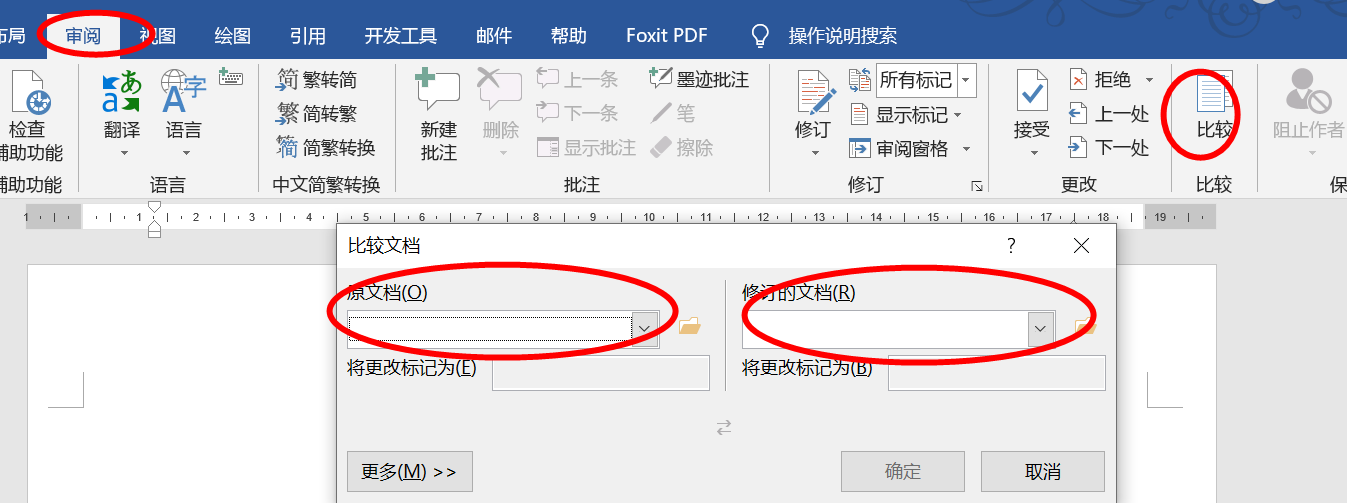This screenshot has height=503, width=1347.
Task: Go to previous change 上一处
Action: pyautogui.click(x=1108, y=113)
